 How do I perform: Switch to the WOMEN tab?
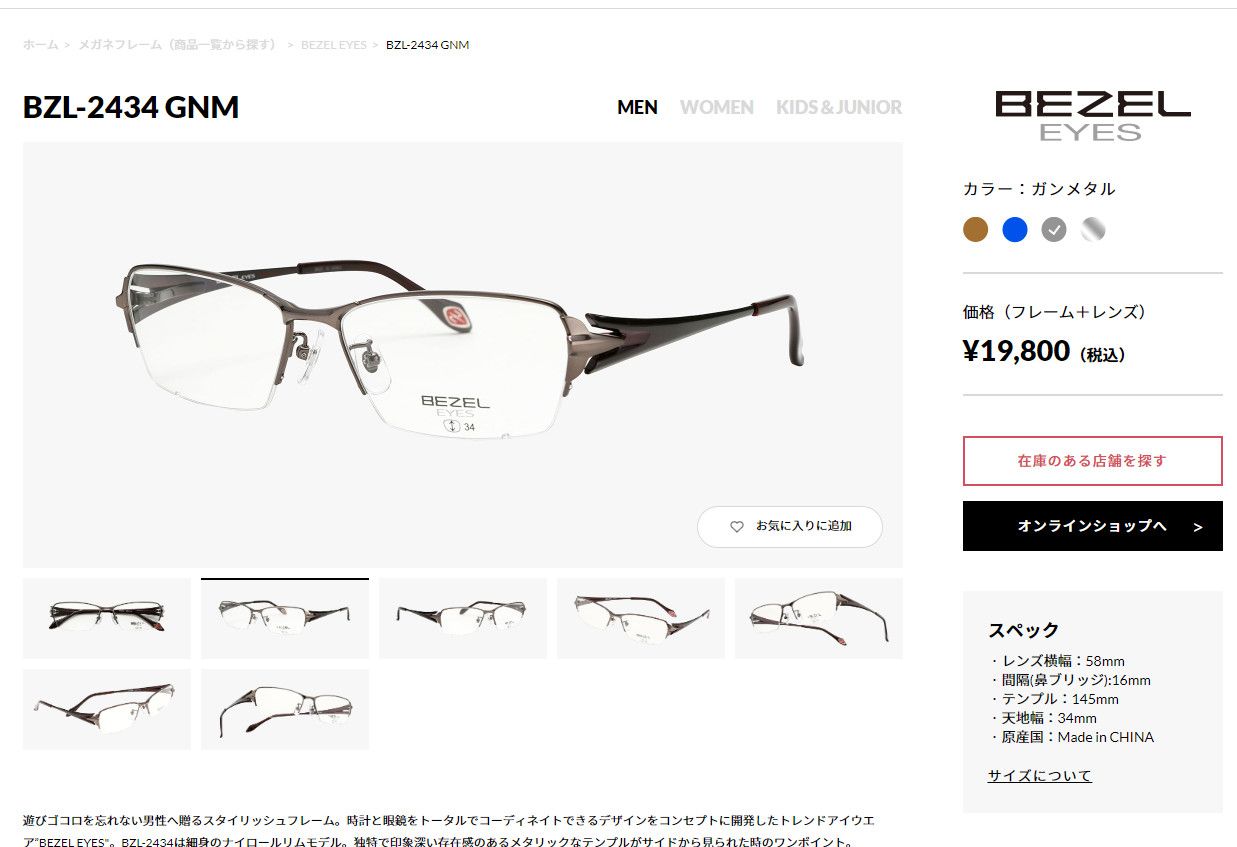[717, 107]
